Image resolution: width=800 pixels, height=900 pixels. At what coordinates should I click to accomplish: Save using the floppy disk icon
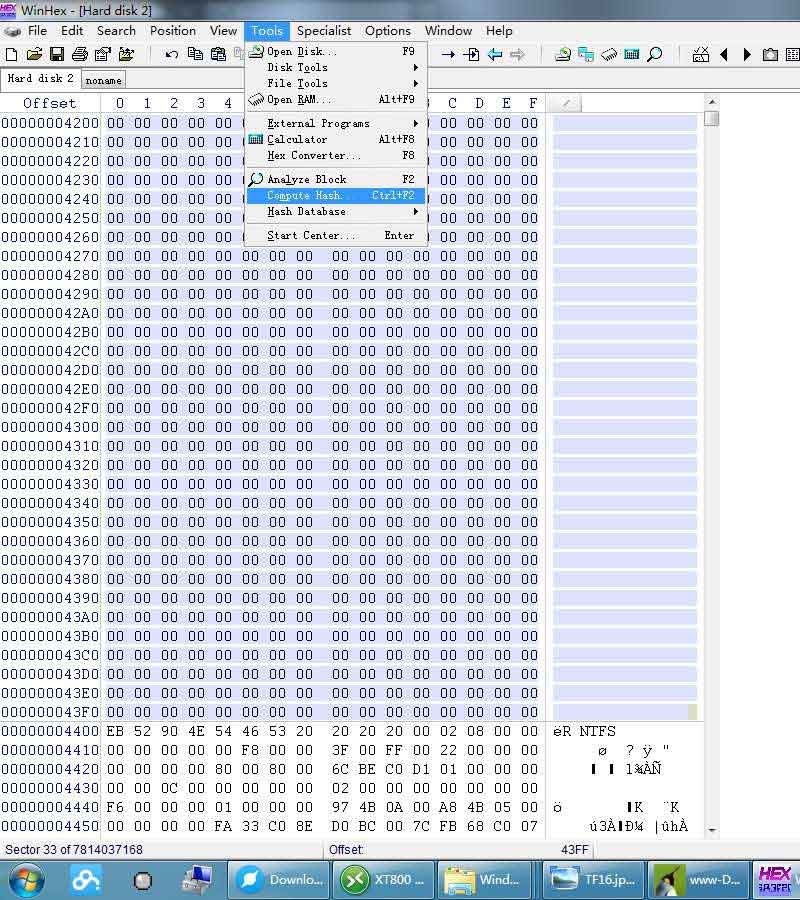pyautogui.click(x=57, y=55)
